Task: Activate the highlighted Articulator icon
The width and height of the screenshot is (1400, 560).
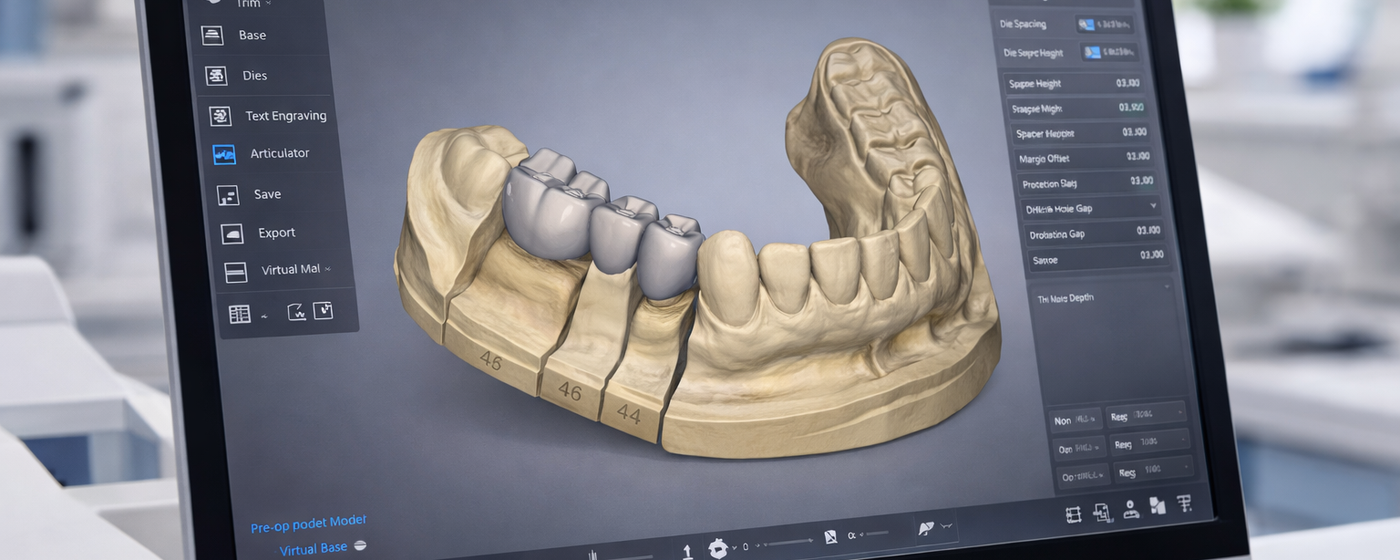Action: click(224, 154)
